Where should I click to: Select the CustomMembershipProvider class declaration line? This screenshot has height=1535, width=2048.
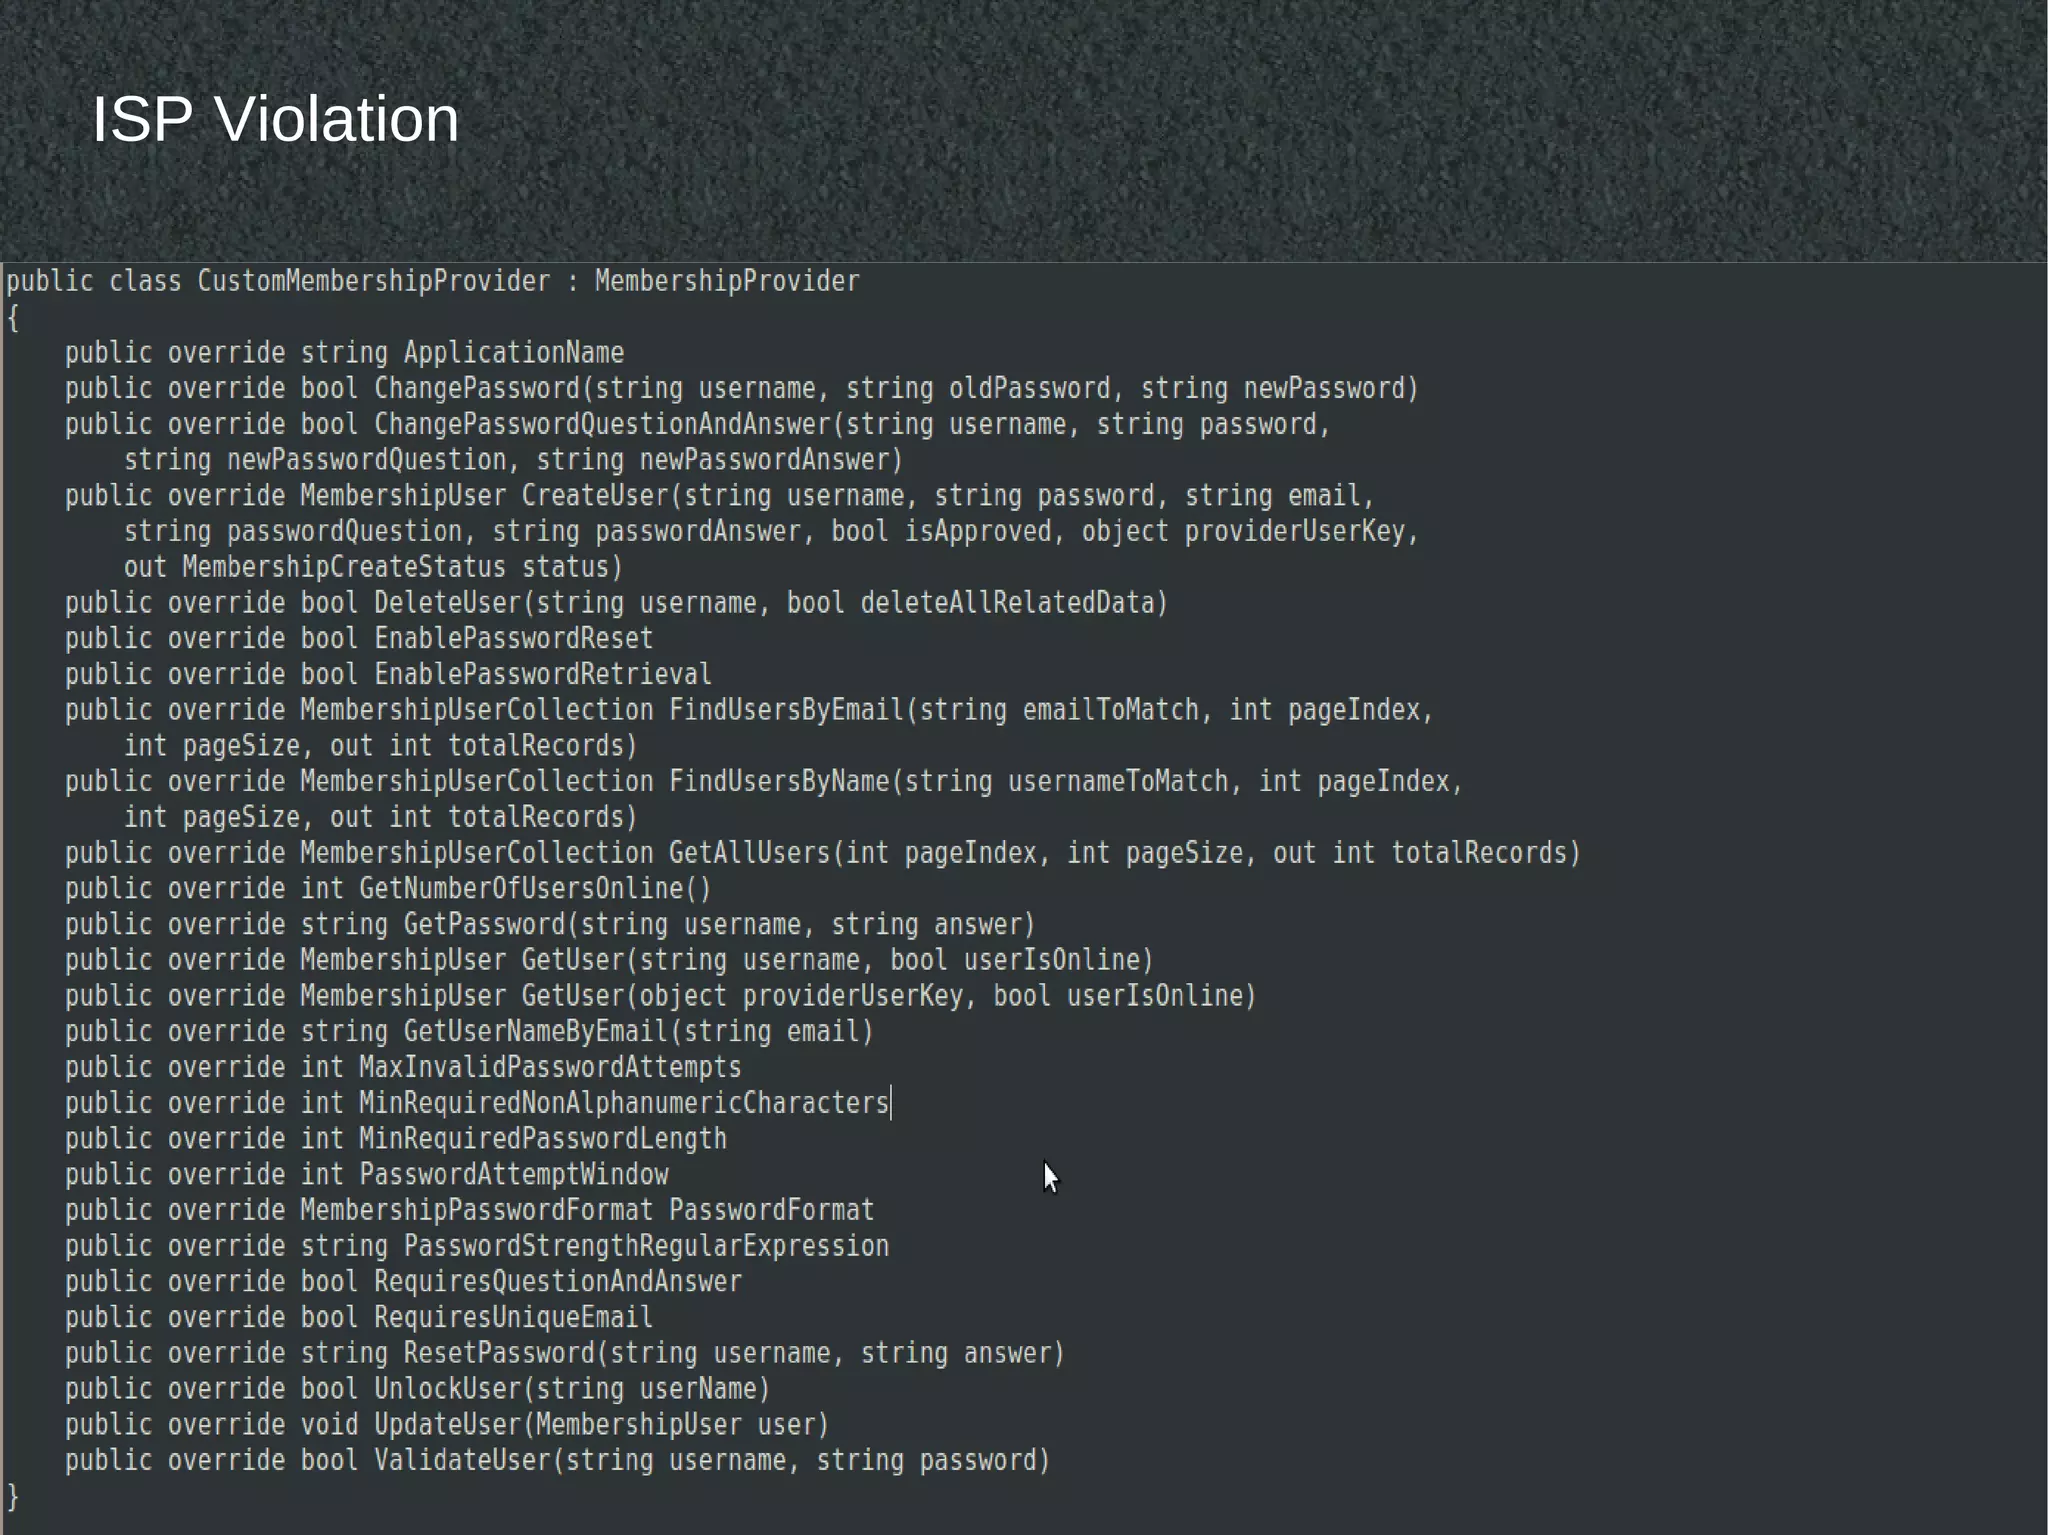point(432,282)
